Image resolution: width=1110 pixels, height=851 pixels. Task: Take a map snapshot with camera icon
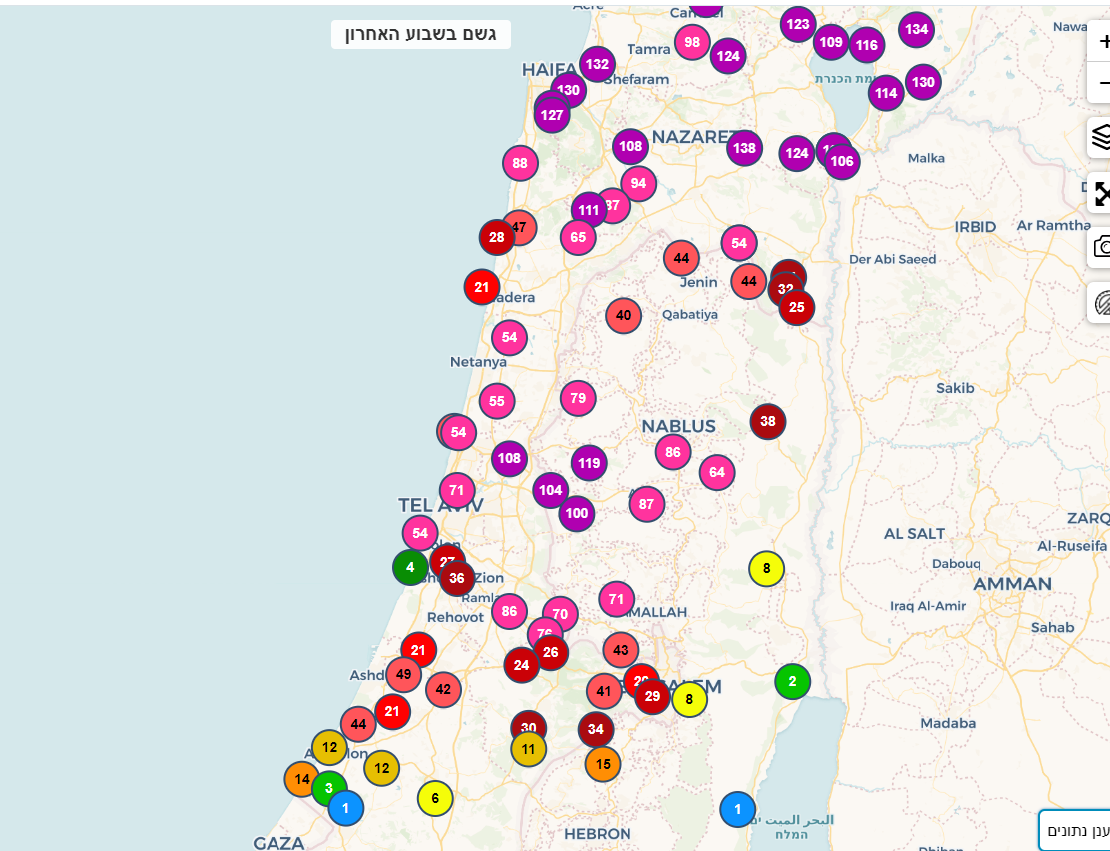(1101, 247)
